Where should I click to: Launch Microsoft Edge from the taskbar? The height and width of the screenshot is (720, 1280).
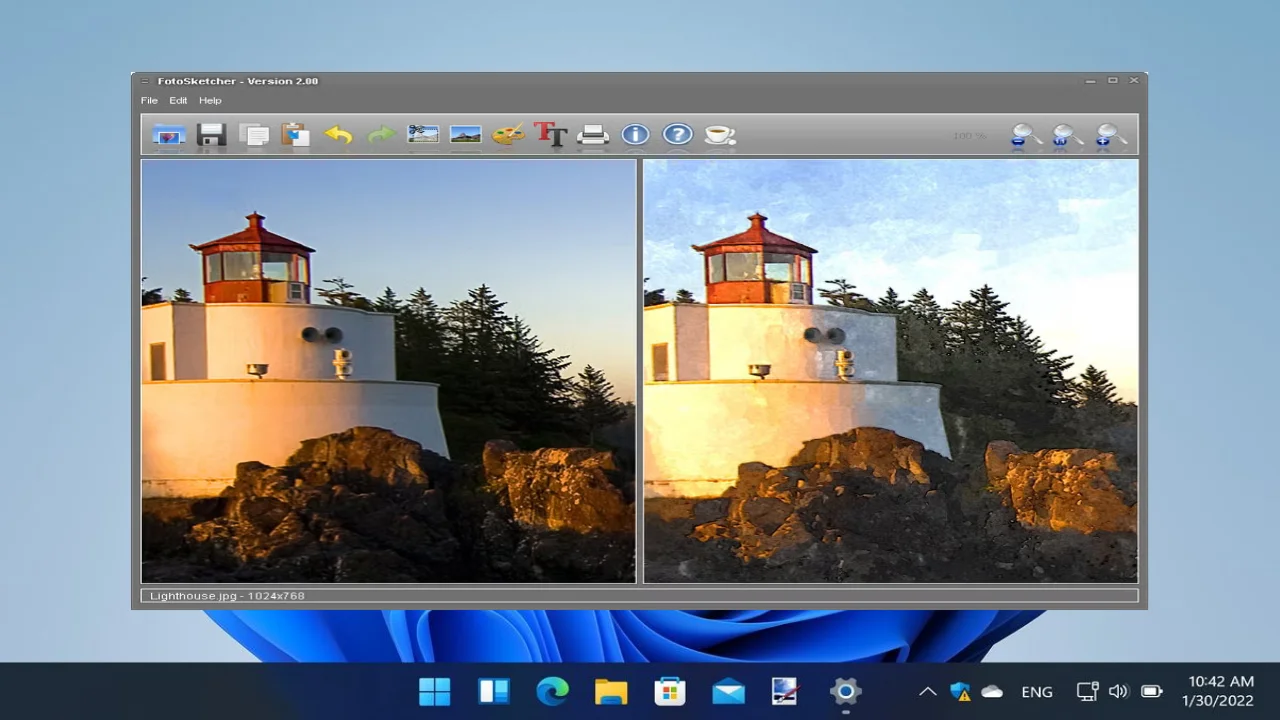552,691
